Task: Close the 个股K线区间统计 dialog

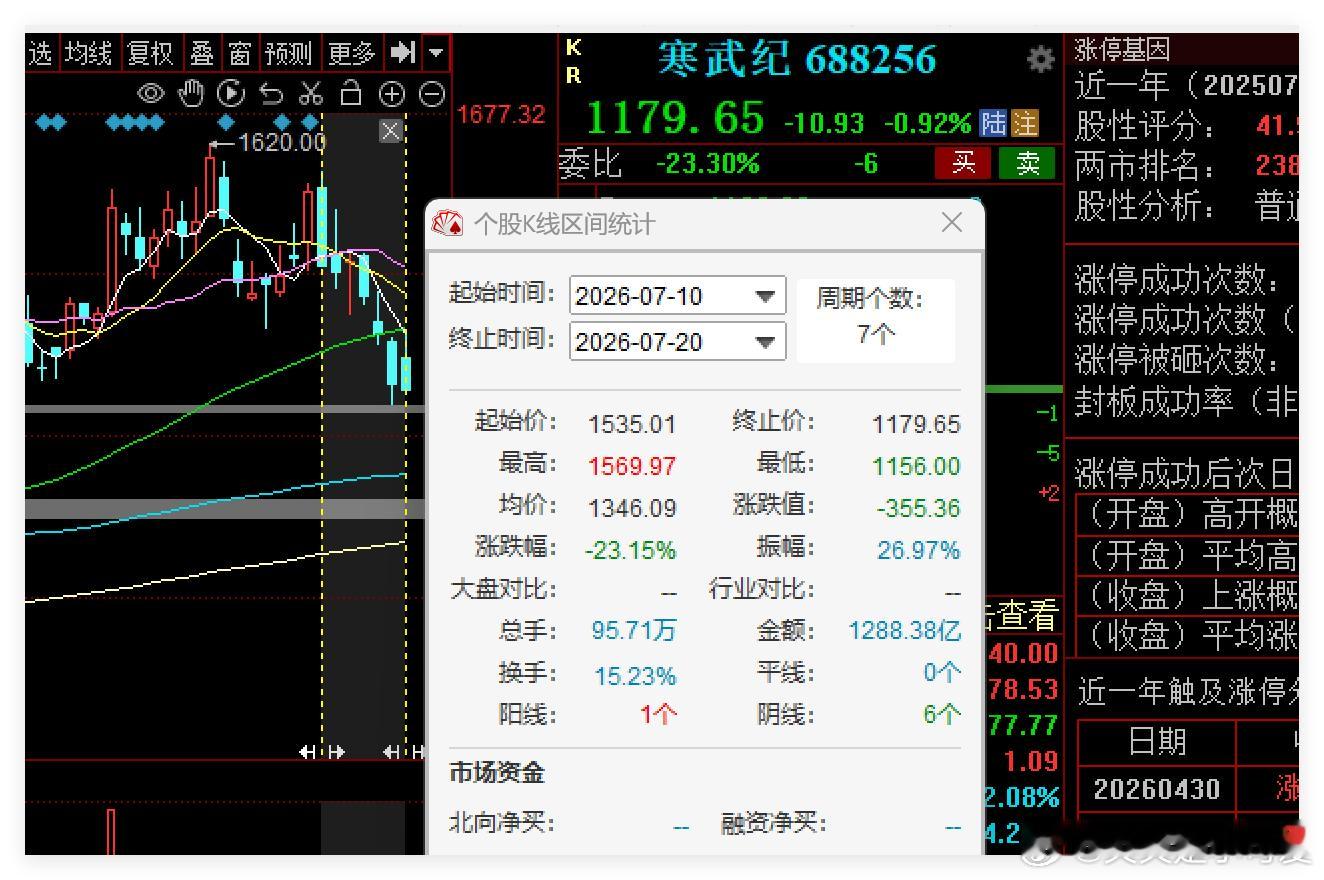Action: [x=952, y=222]
